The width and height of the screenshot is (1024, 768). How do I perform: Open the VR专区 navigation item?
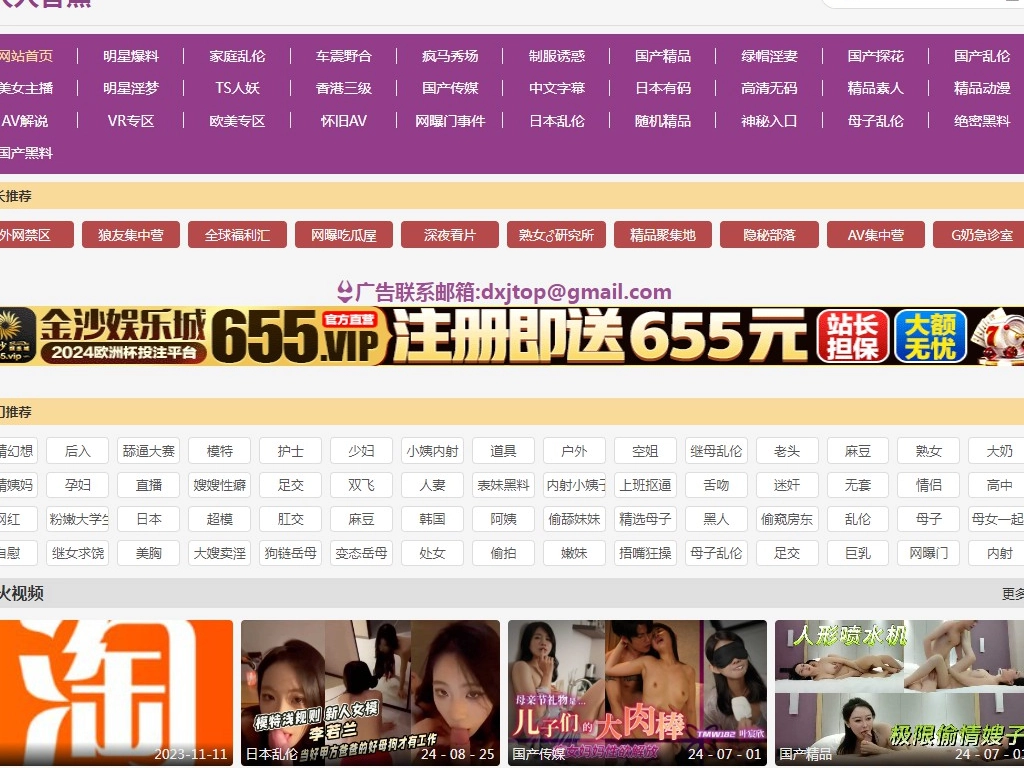131,121
